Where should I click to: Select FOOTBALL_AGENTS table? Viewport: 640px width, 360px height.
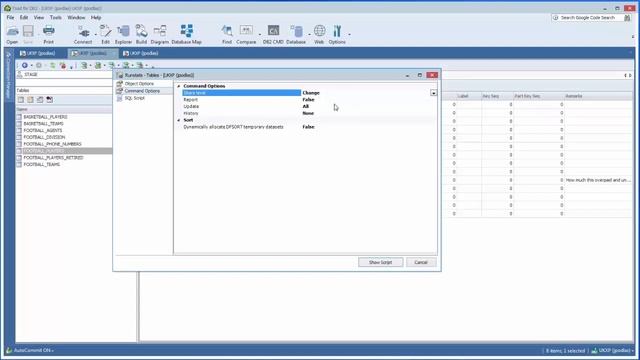tap(43, 131)
